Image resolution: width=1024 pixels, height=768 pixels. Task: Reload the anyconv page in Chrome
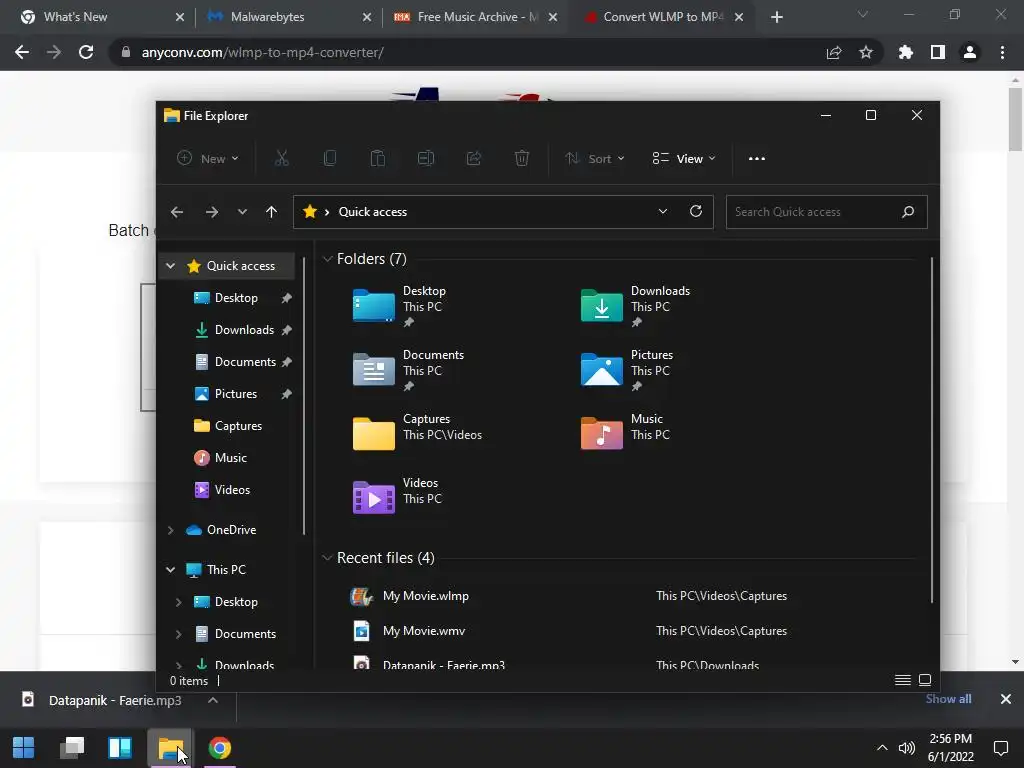pos(86,52)
